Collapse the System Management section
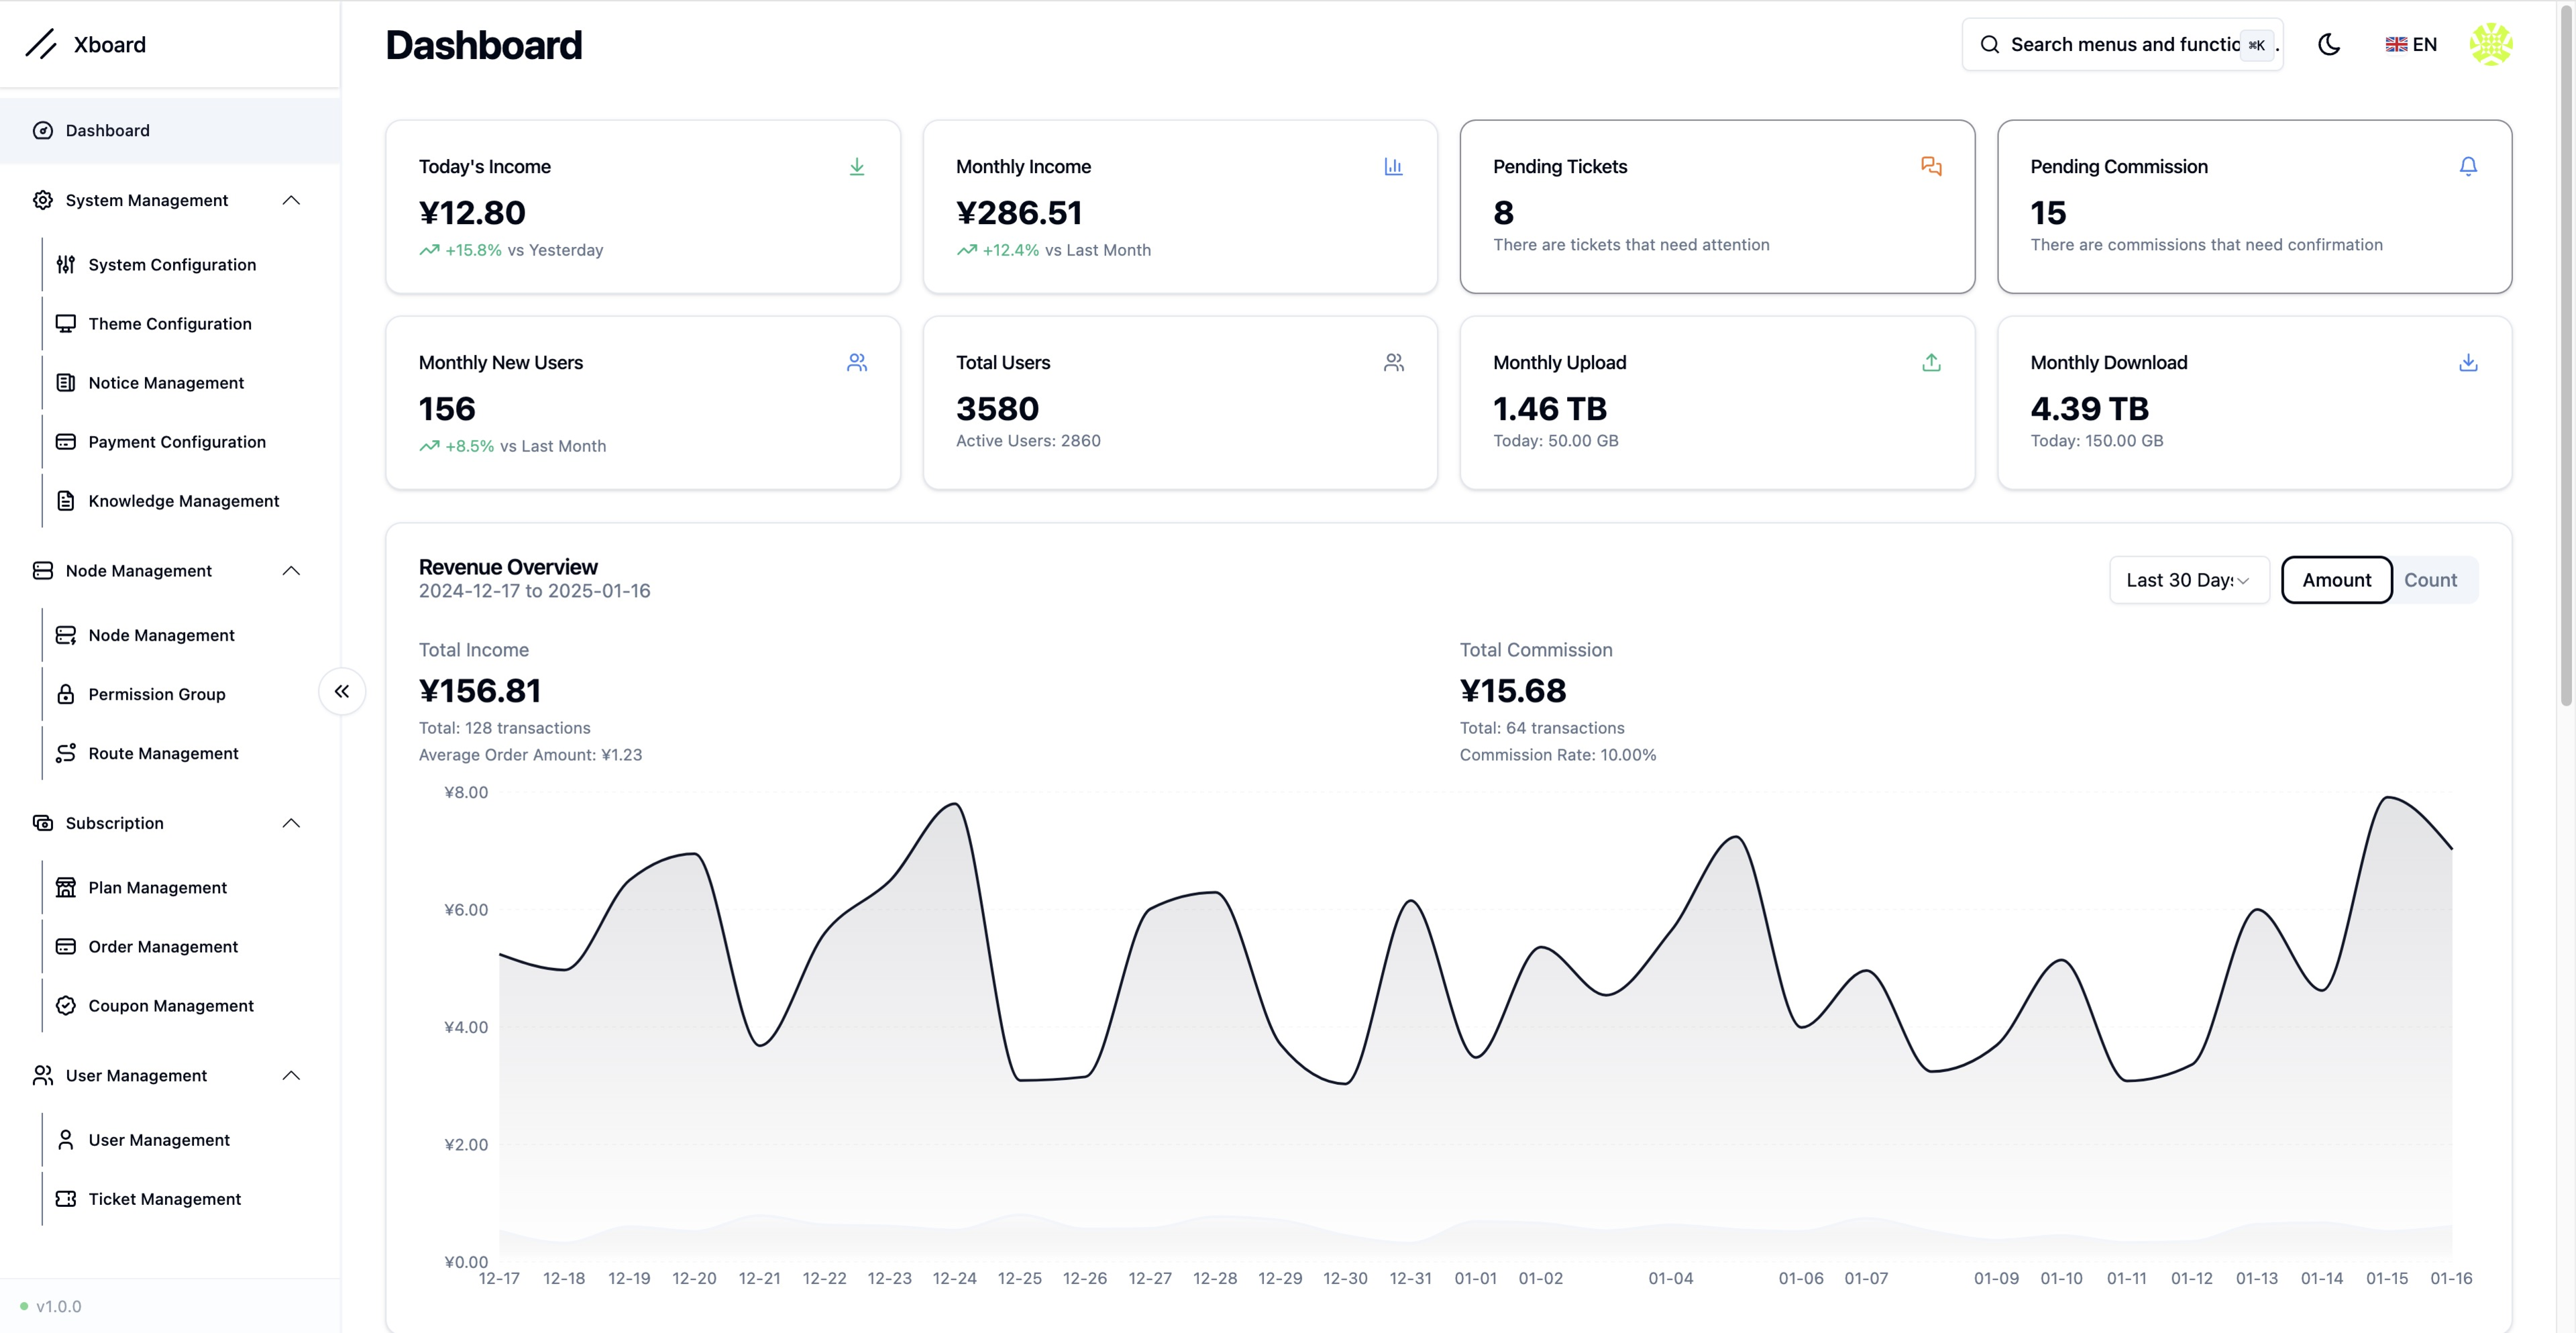The width and height of the screenshot is (2576, 1333). tap(291, 200)
